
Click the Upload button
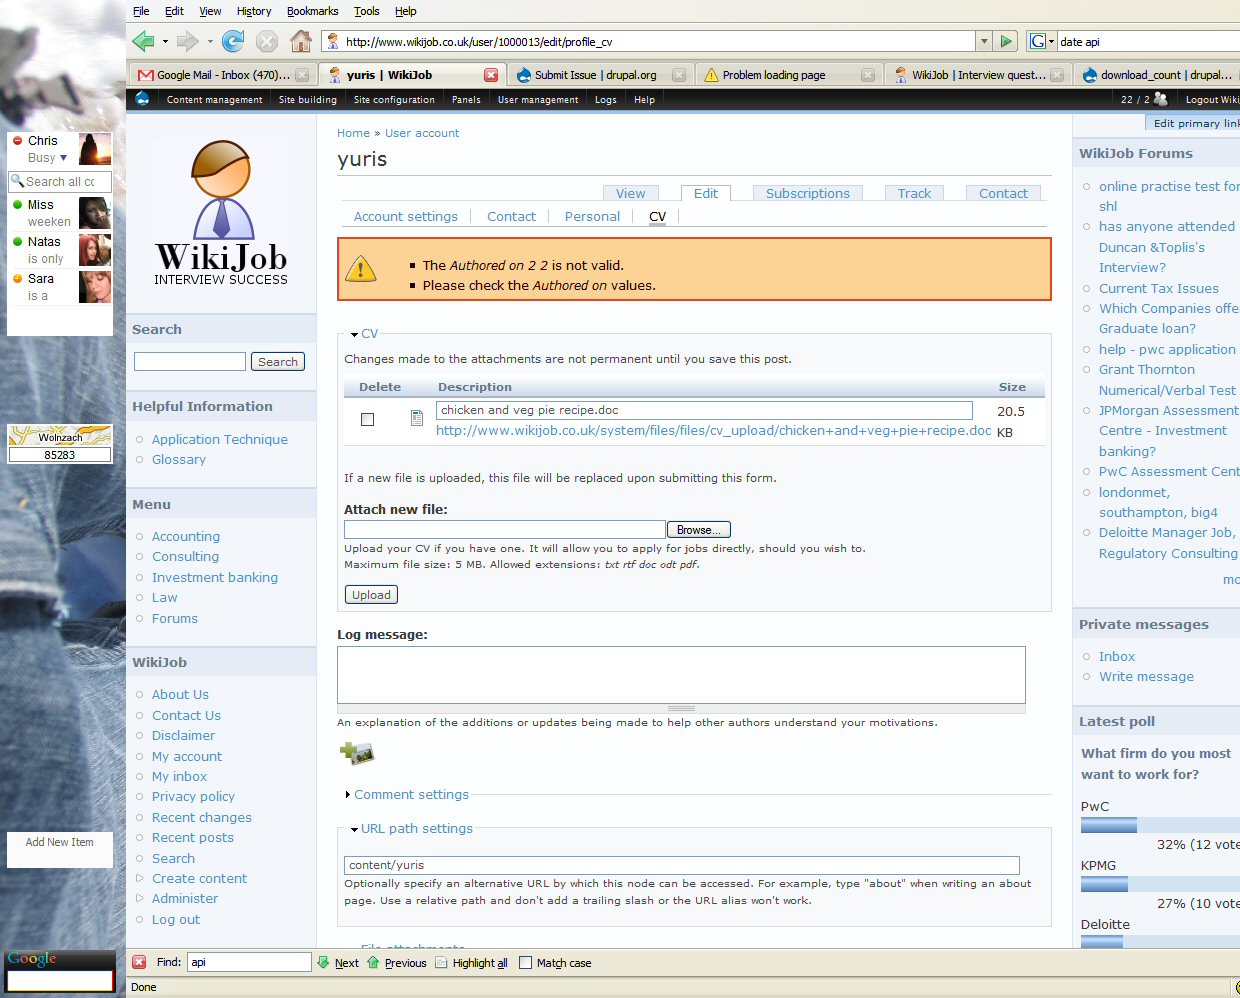tap(371, 595)
